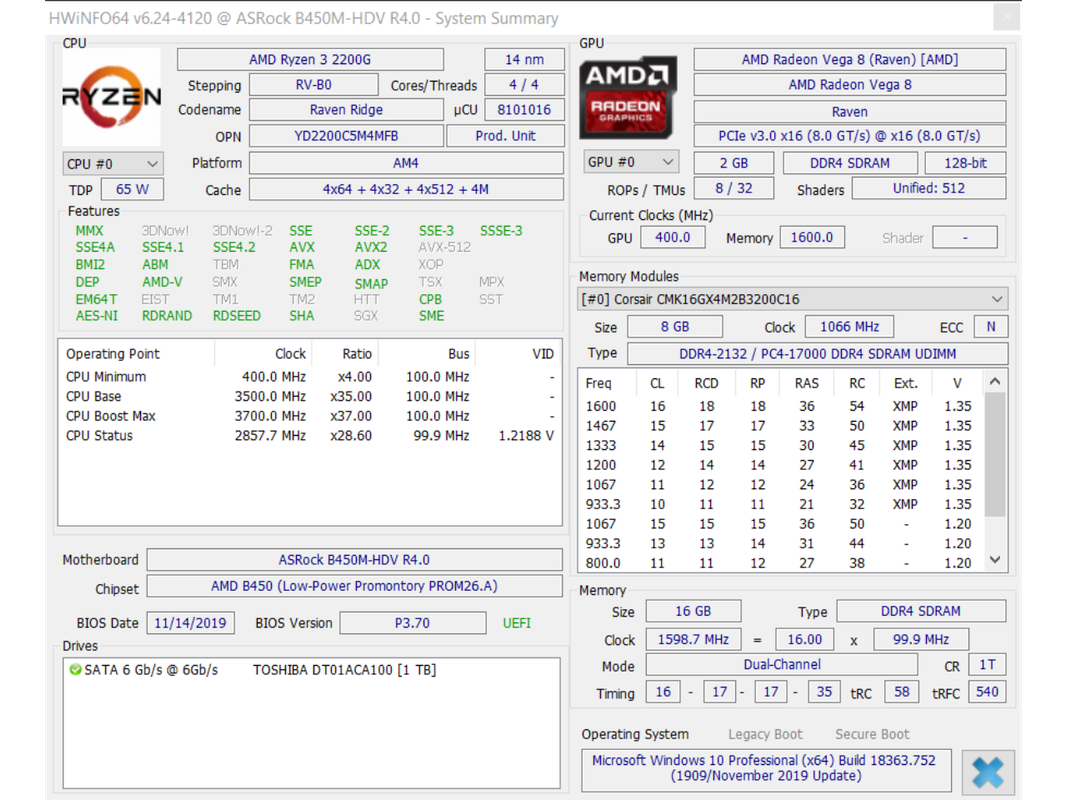Click the cache 4x64 + 4x32 field

[406, 189]
